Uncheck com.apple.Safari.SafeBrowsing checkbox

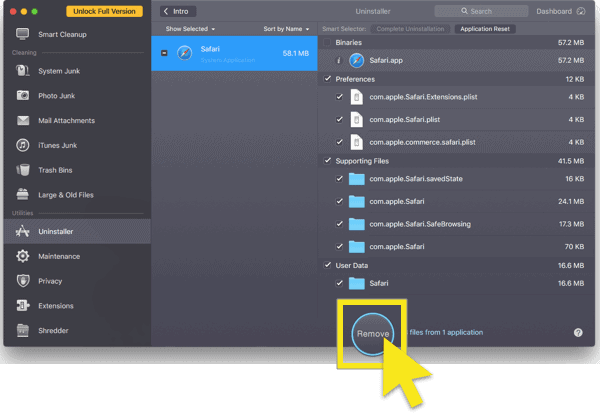(x=339, y=224)
